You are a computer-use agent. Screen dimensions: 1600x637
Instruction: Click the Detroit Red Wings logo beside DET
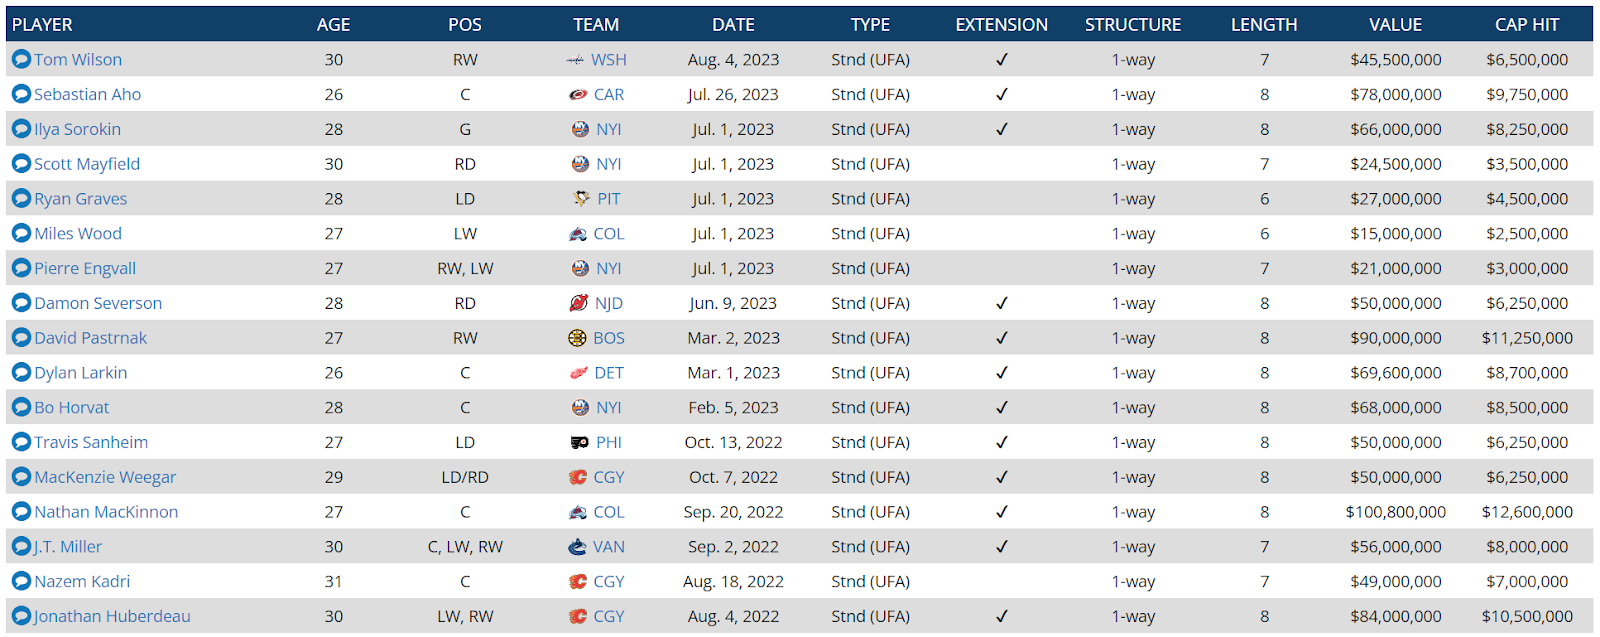pos(579,373)
